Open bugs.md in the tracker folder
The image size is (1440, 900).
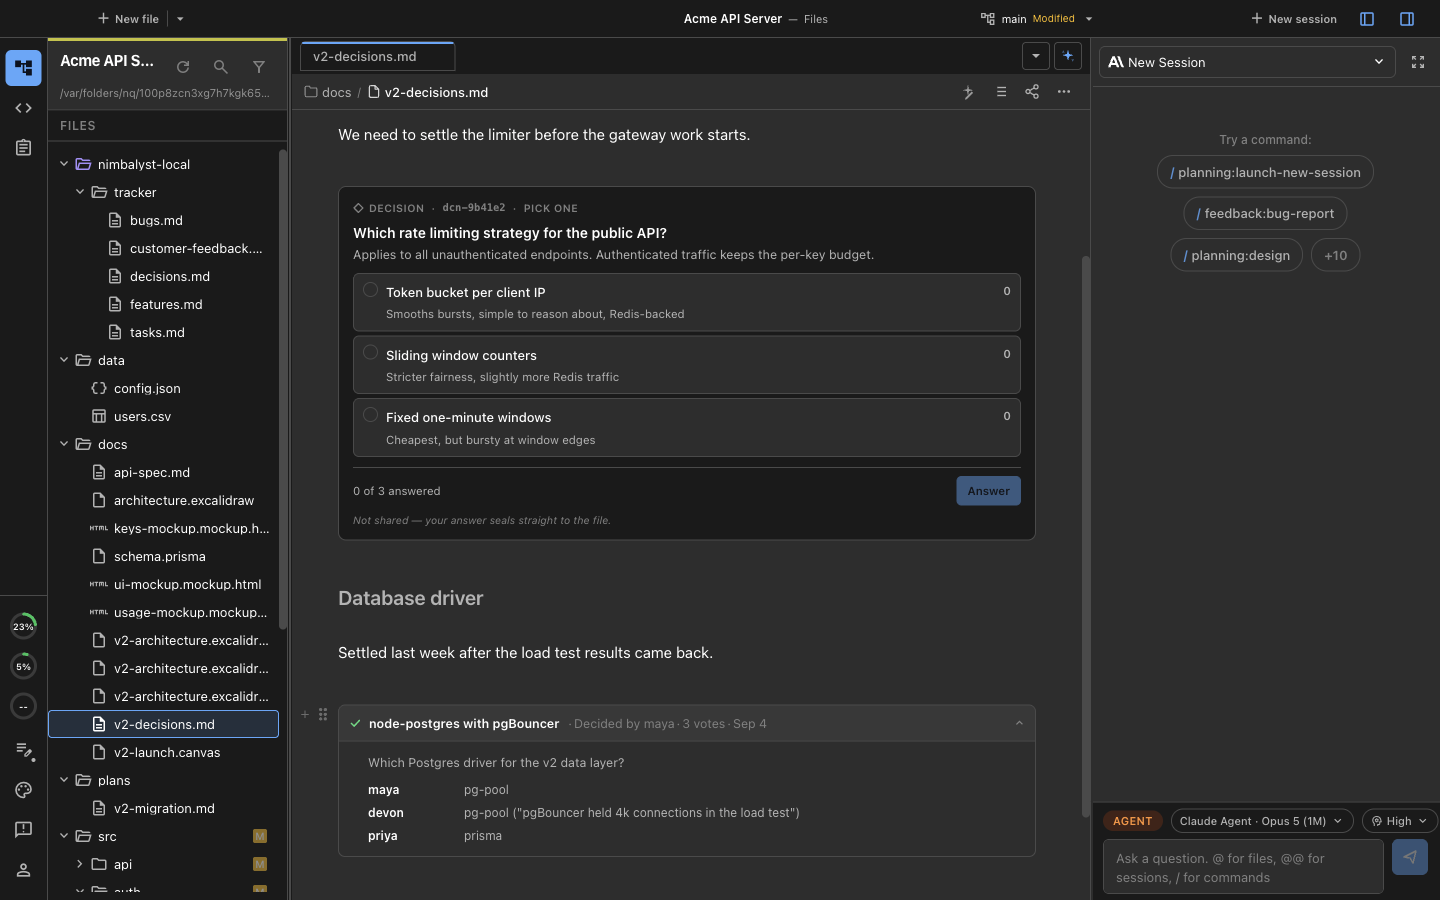(x=156, y=220)
